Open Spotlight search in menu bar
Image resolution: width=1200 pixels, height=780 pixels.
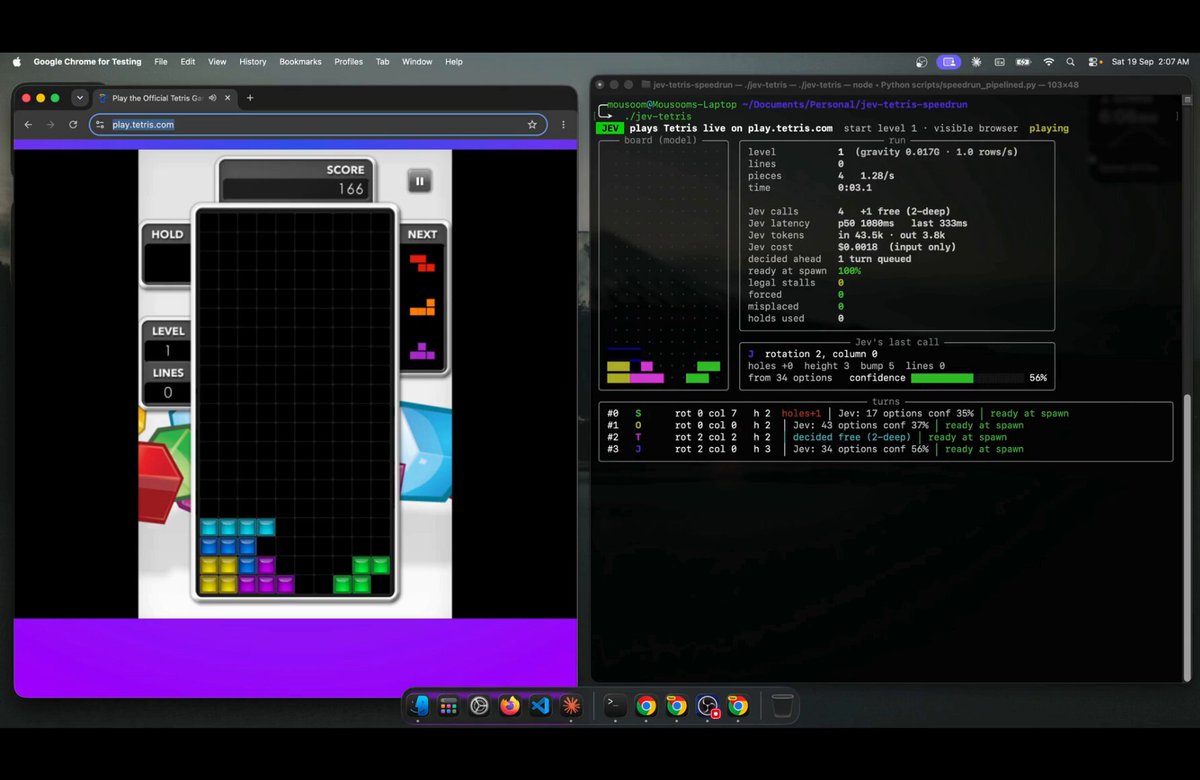(x=1071, y=62)
